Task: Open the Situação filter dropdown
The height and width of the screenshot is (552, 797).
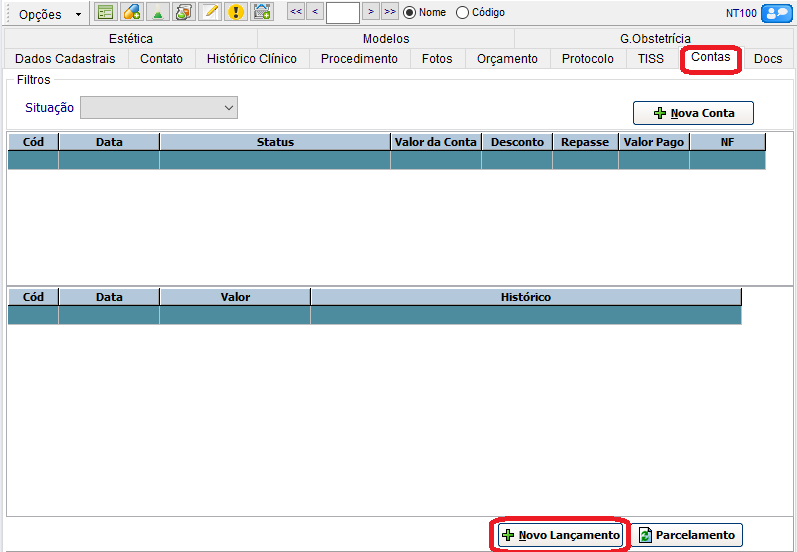Action: 159,107
